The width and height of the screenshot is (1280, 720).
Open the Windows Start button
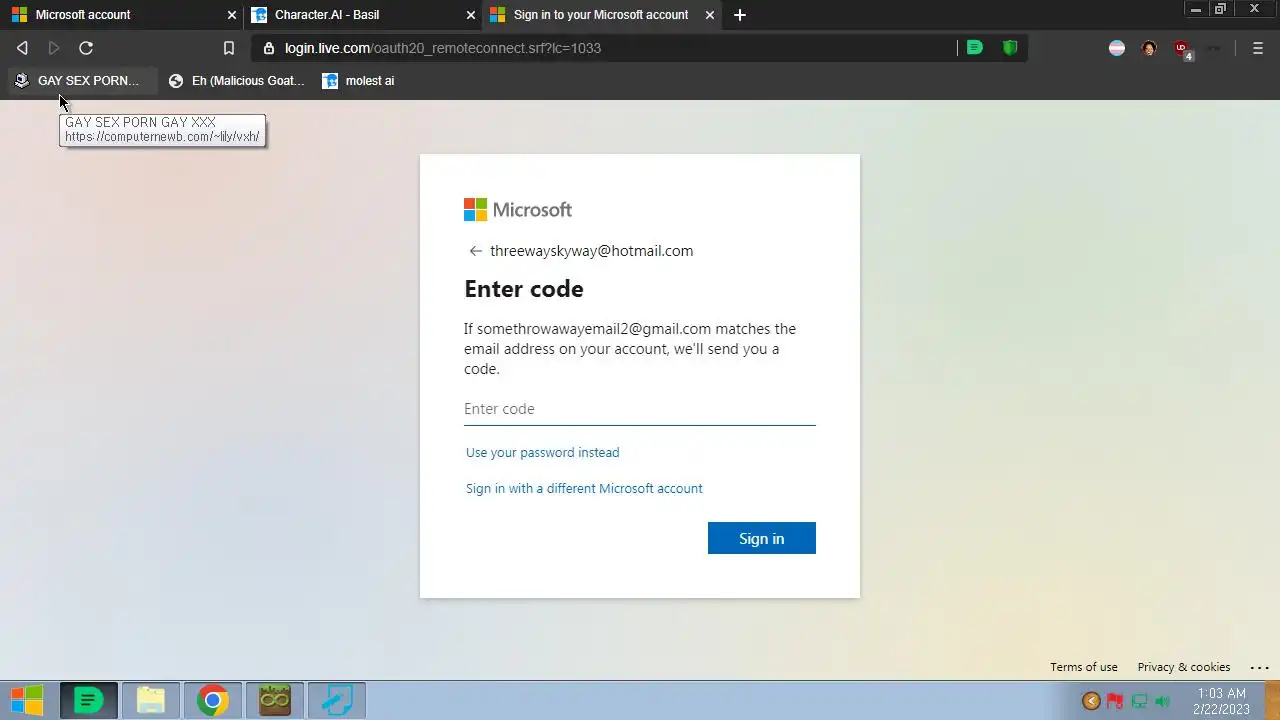coord(27,701)
